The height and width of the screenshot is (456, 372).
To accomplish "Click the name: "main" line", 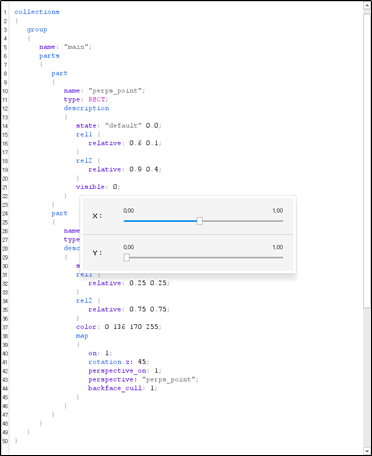I will point(65,47).
